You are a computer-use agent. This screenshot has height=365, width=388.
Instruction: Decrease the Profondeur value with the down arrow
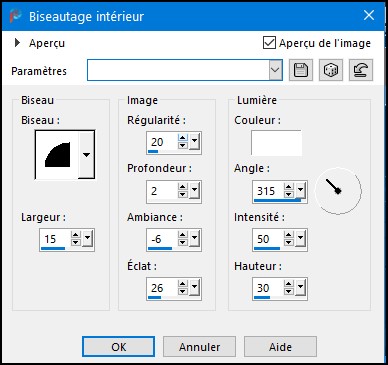(x=183, y=194)
